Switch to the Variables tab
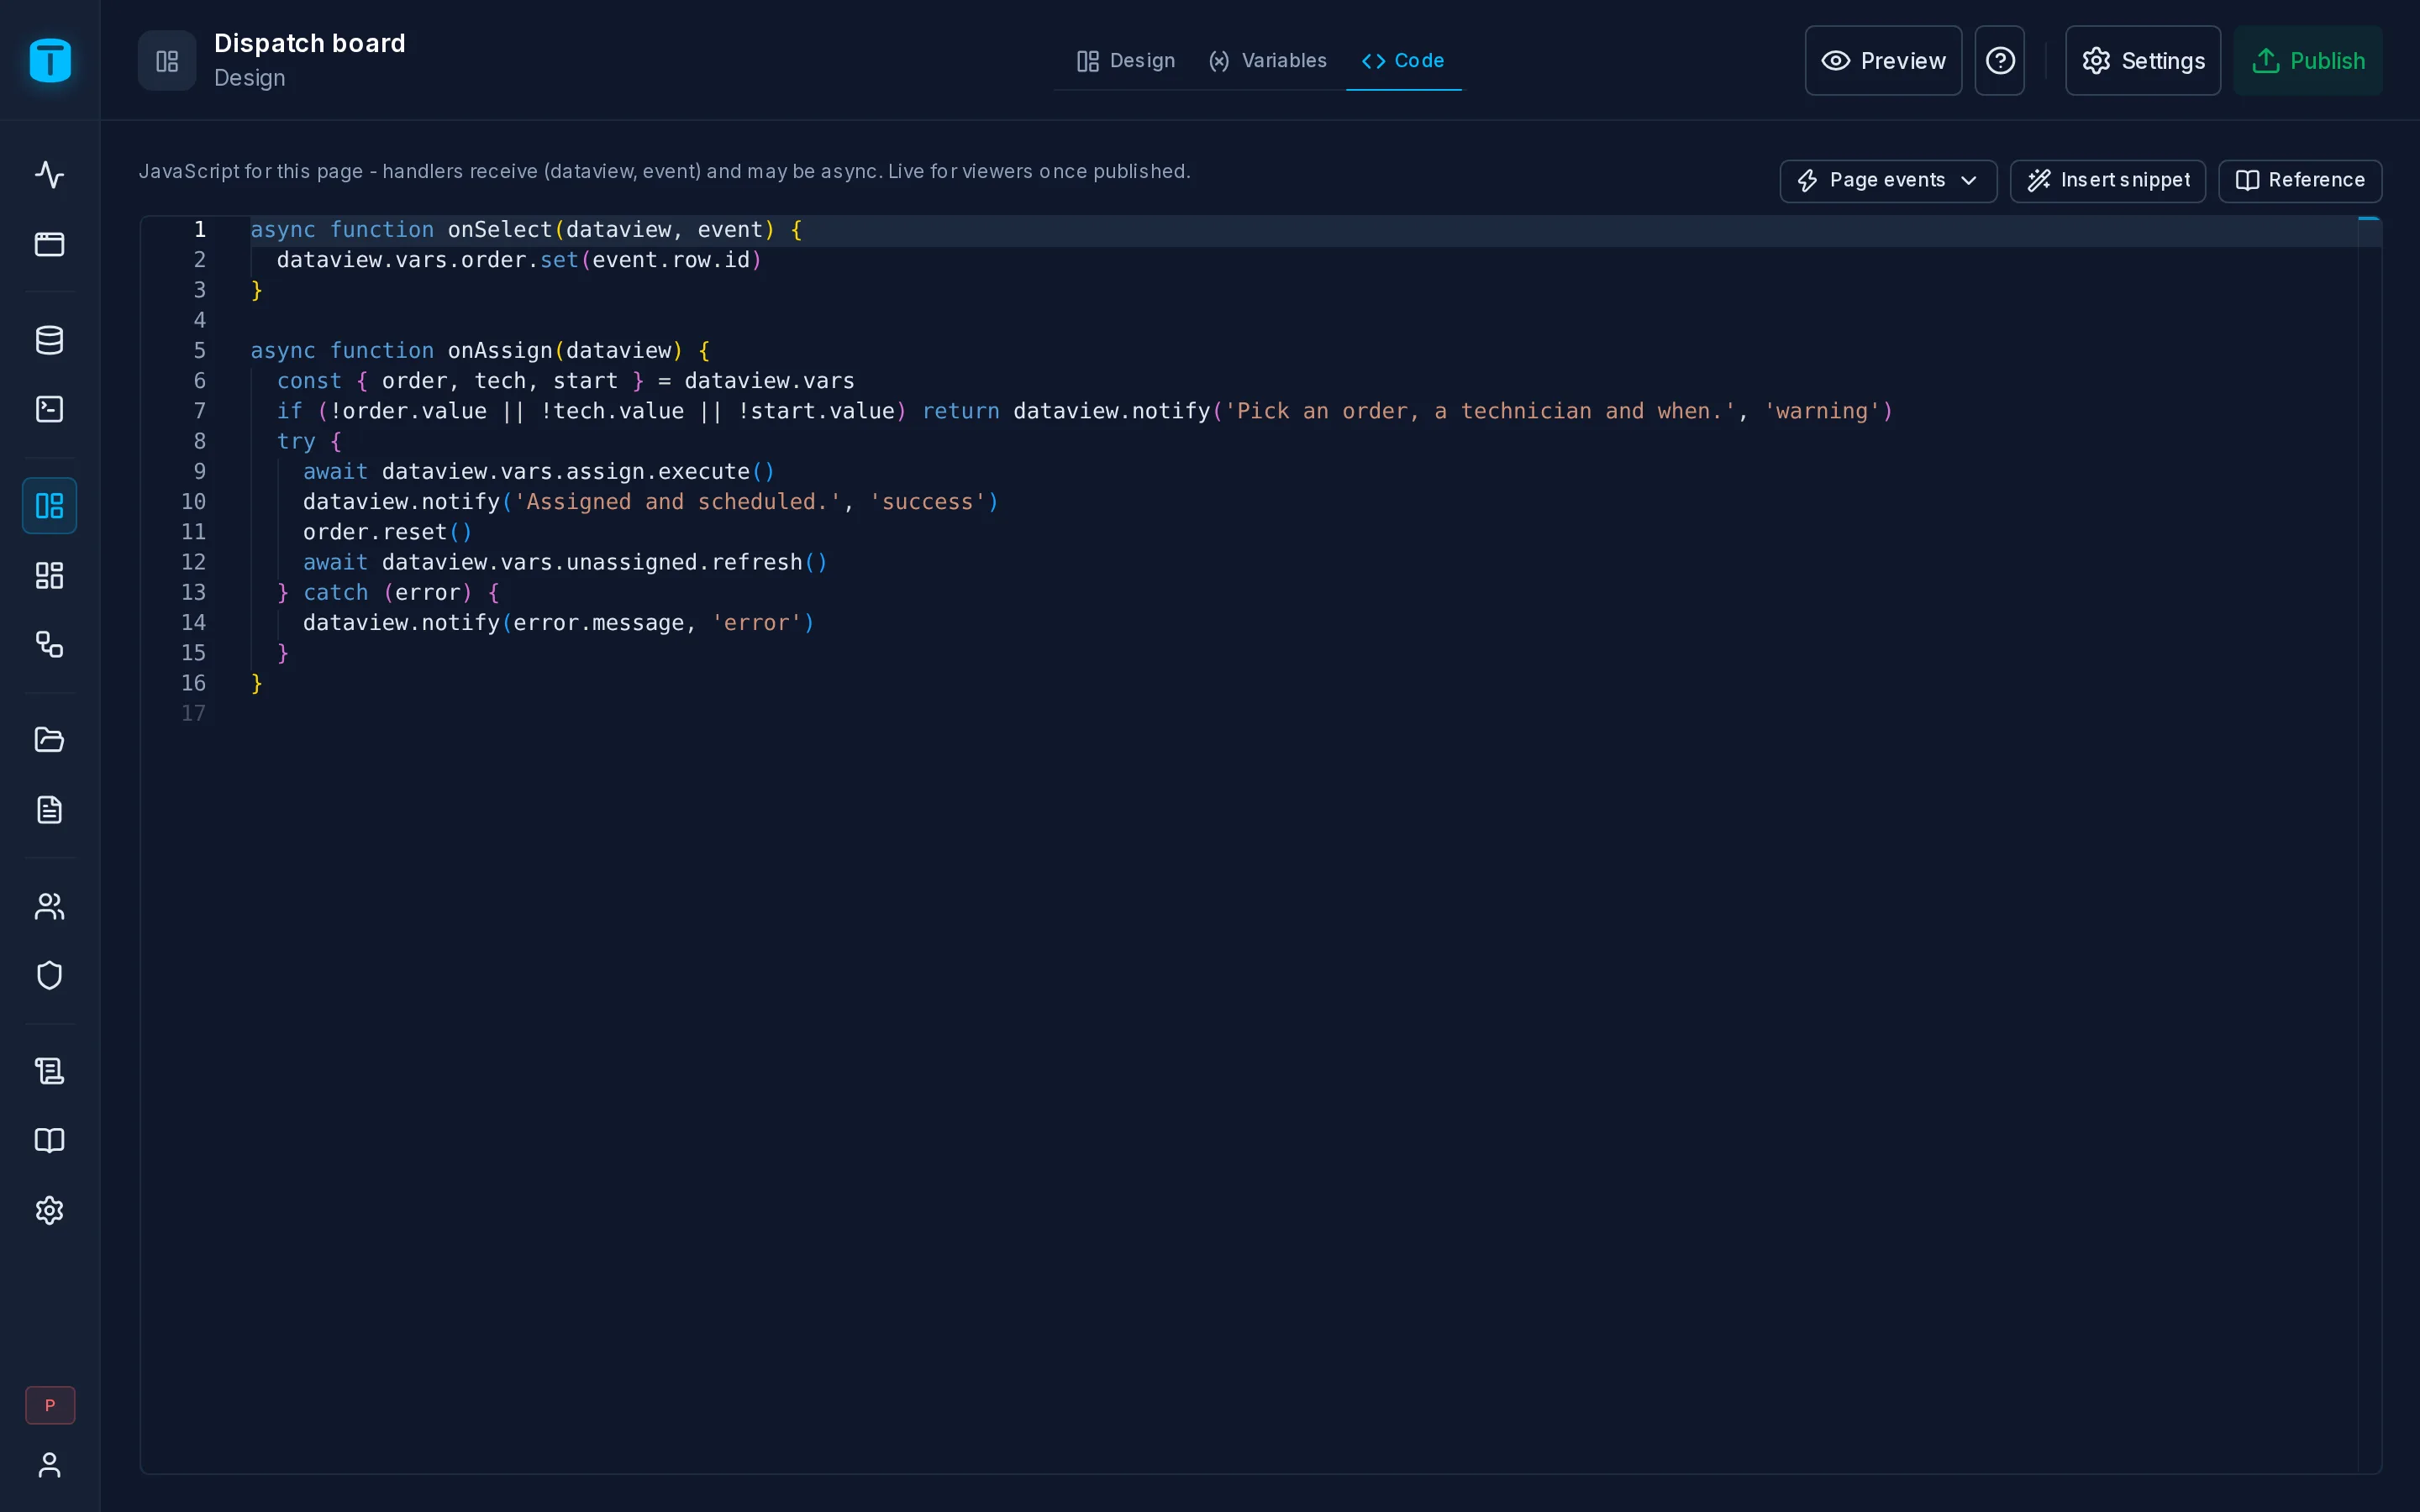 pos(1267,61)
